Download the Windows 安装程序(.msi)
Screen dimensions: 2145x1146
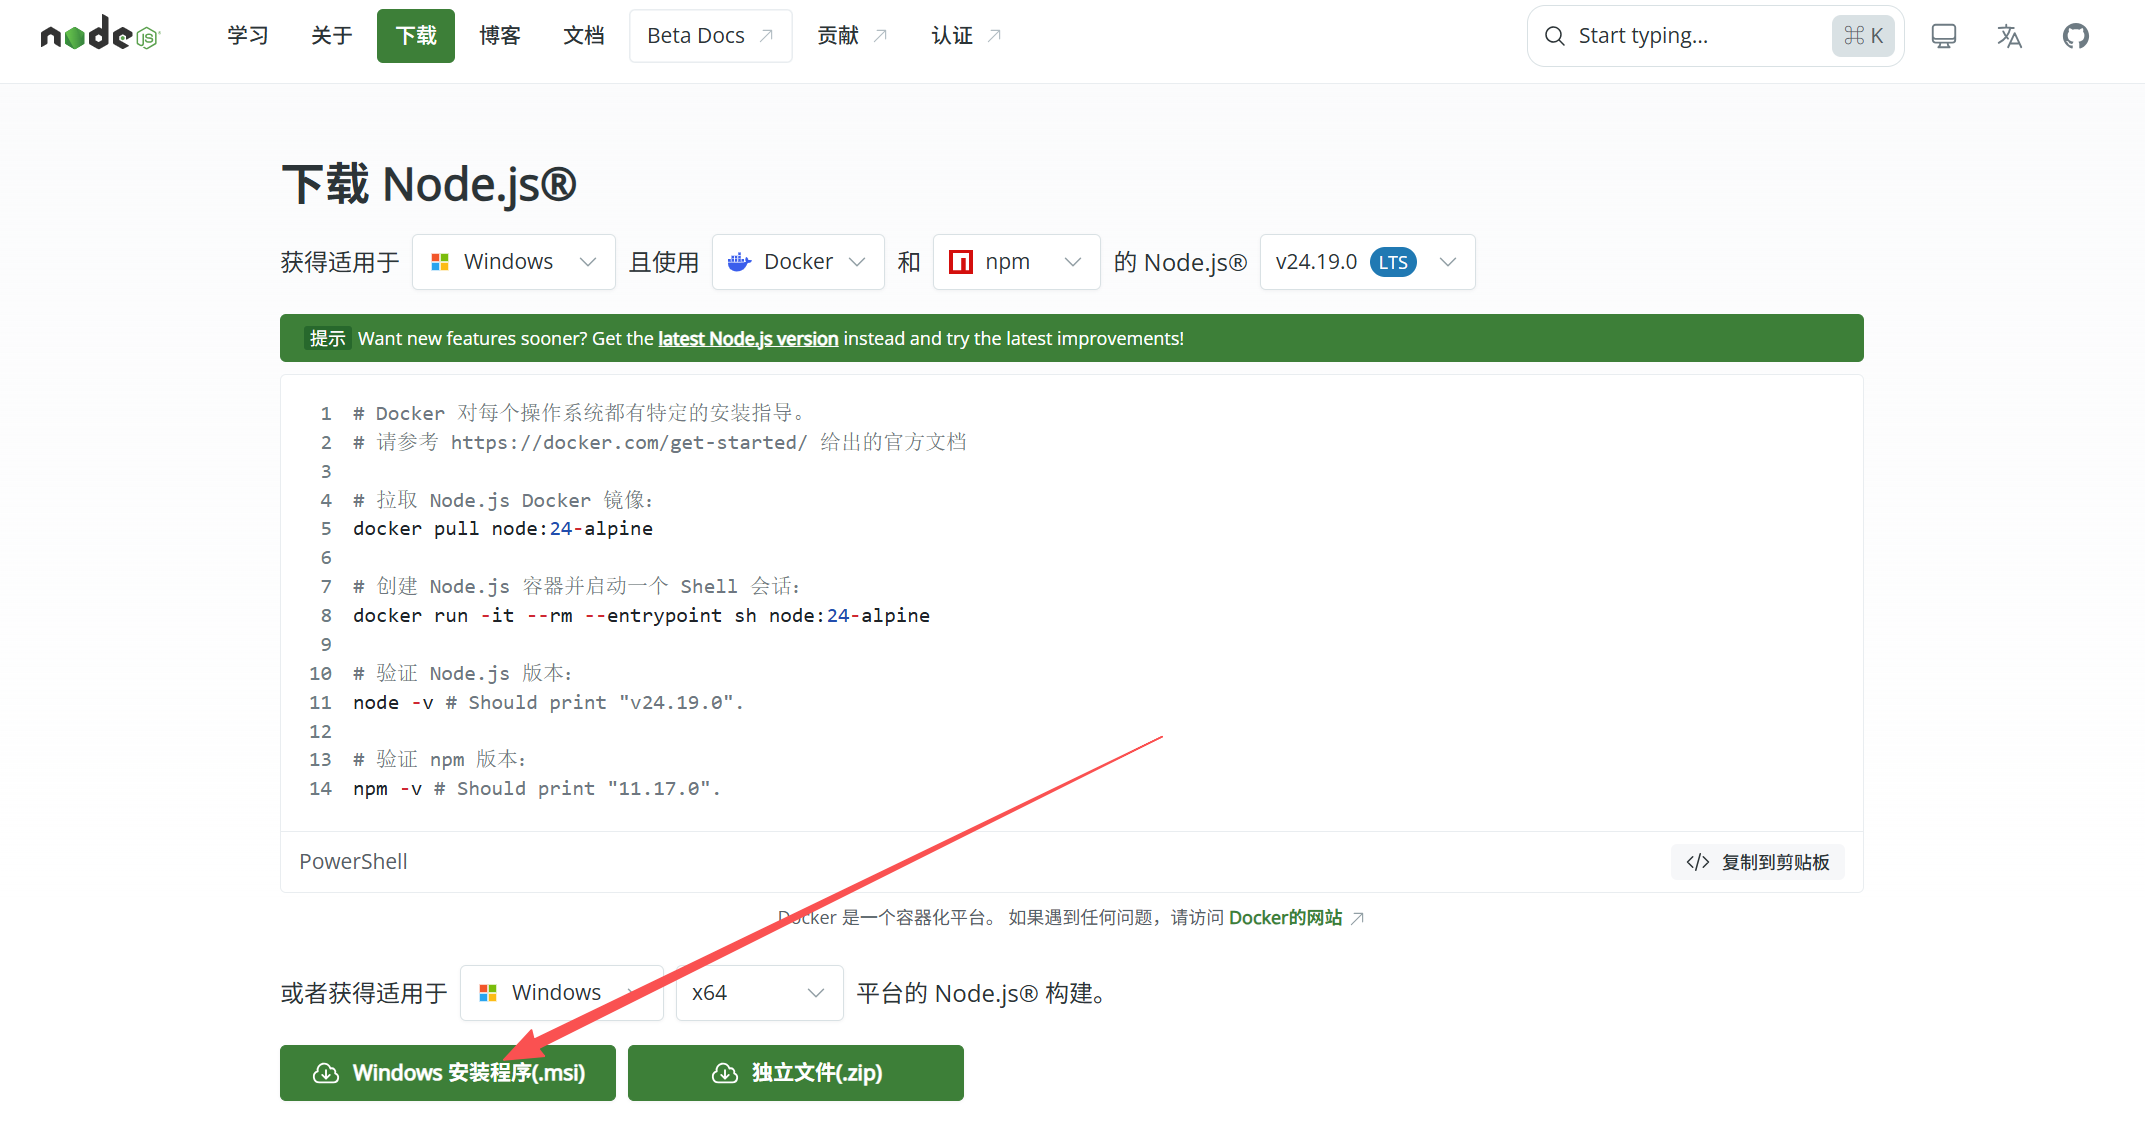coord(448,1073)
